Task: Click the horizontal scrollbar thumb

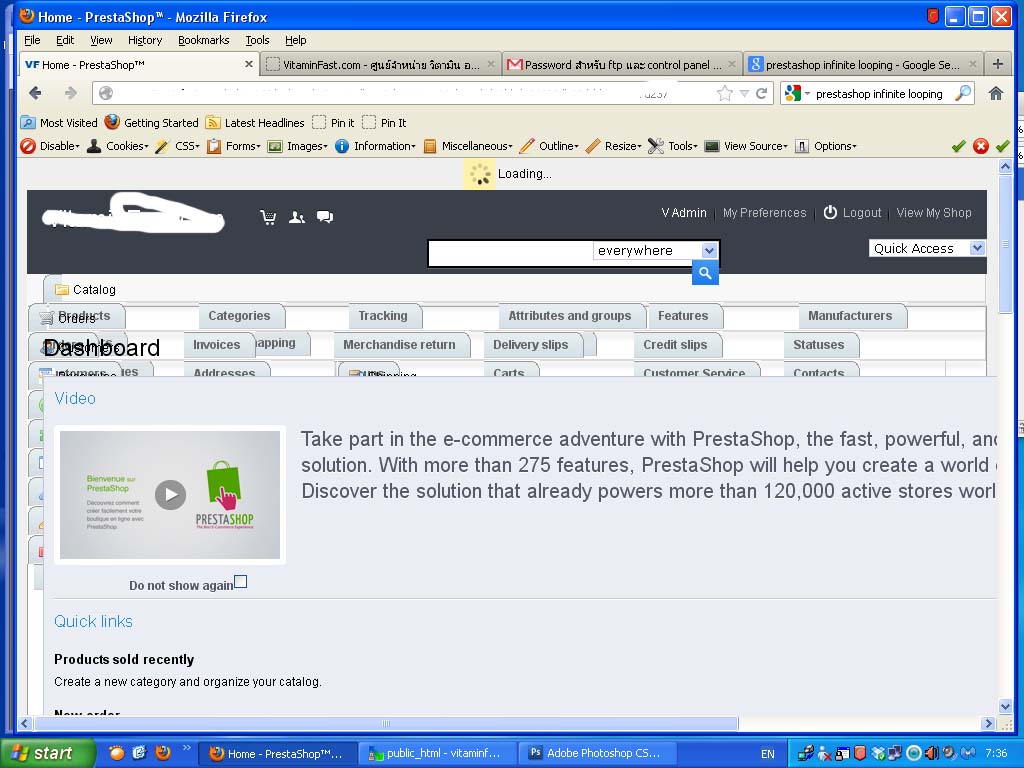Action: pyautogui.click(x=386, y=723)
